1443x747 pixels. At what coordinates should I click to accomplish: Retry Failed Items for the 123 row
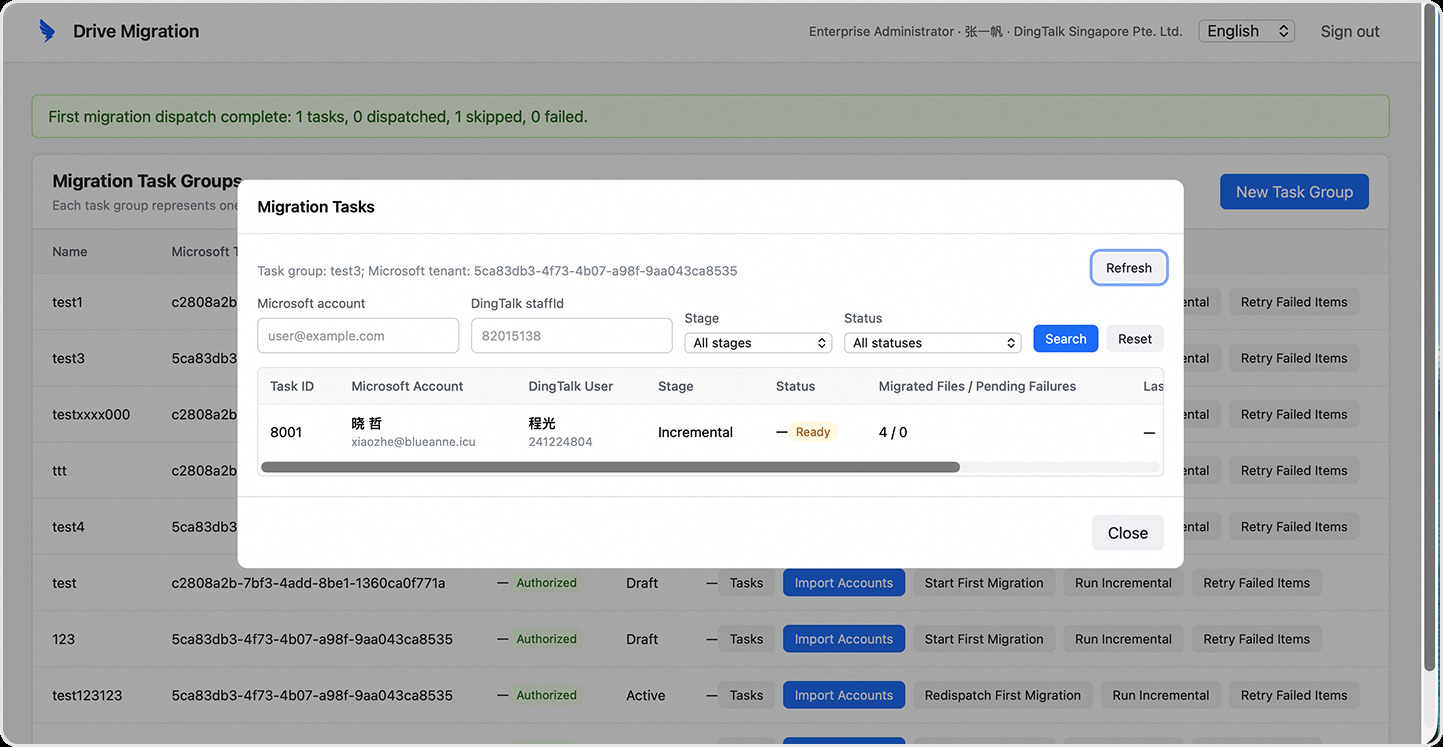tap(1256, 639)
